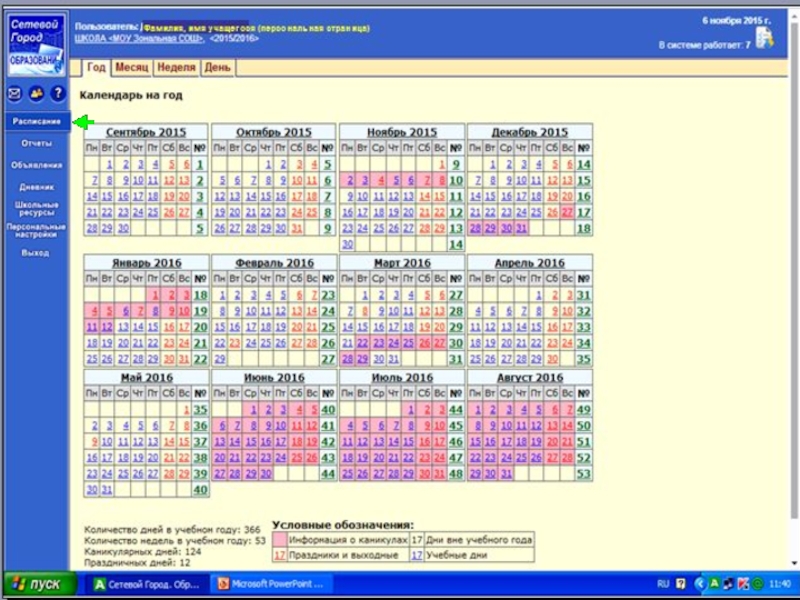Switch to the Месяц tab
The image size is (800, 600).
pyautogui.click(x=131, y=68)
